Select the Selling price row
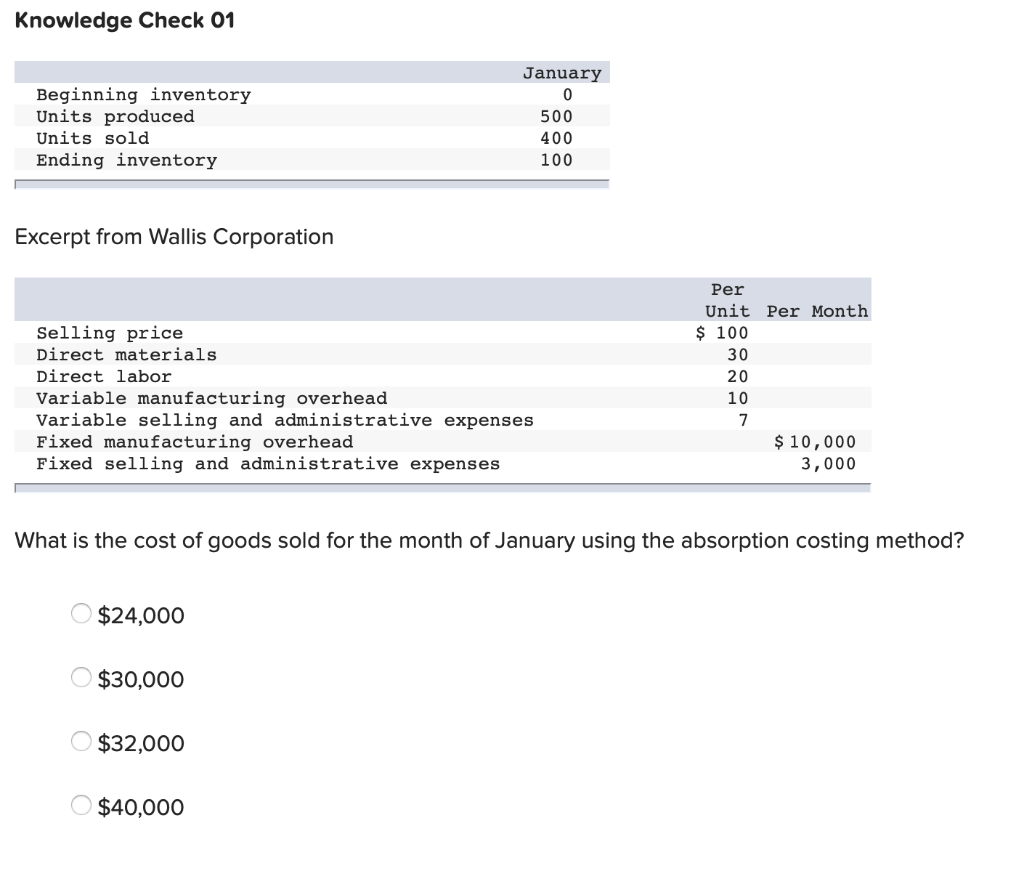Screen dimensions: 1024x895 (109, 333)
